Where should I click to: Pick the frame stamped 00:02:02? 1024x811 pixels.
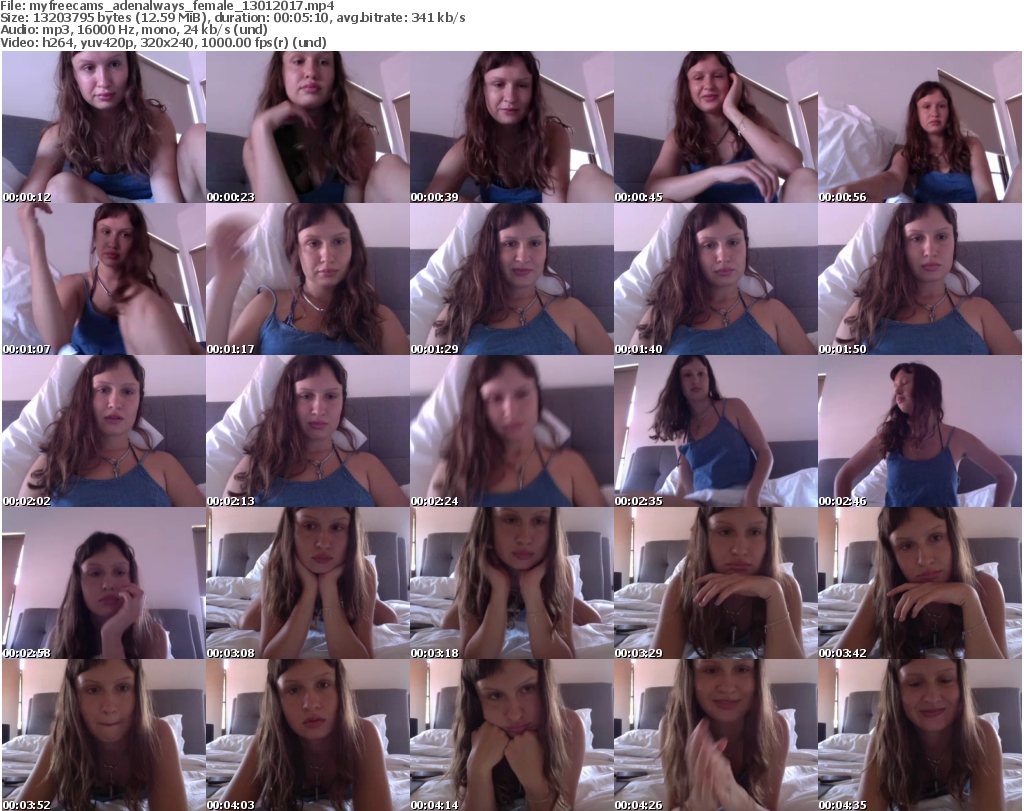pos(104,431)
